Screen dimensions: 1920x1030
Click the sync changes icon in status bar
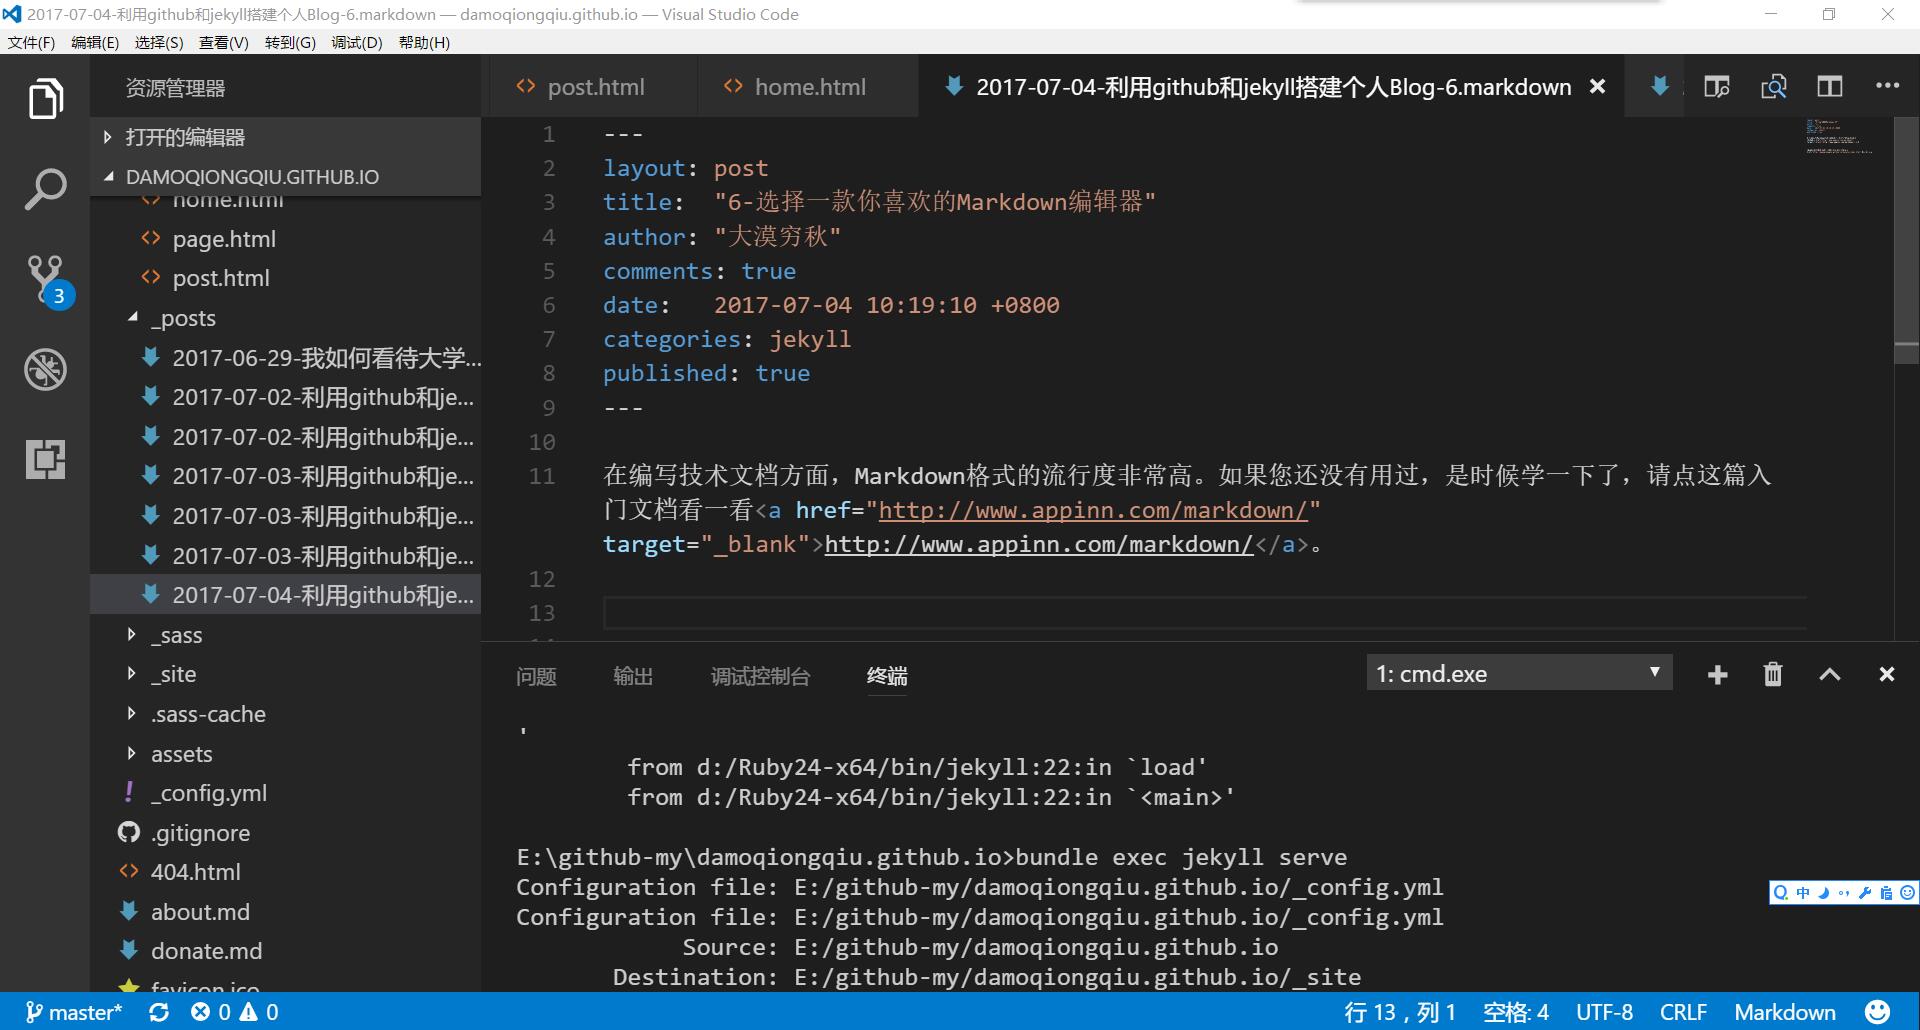tap(159, 1012)
